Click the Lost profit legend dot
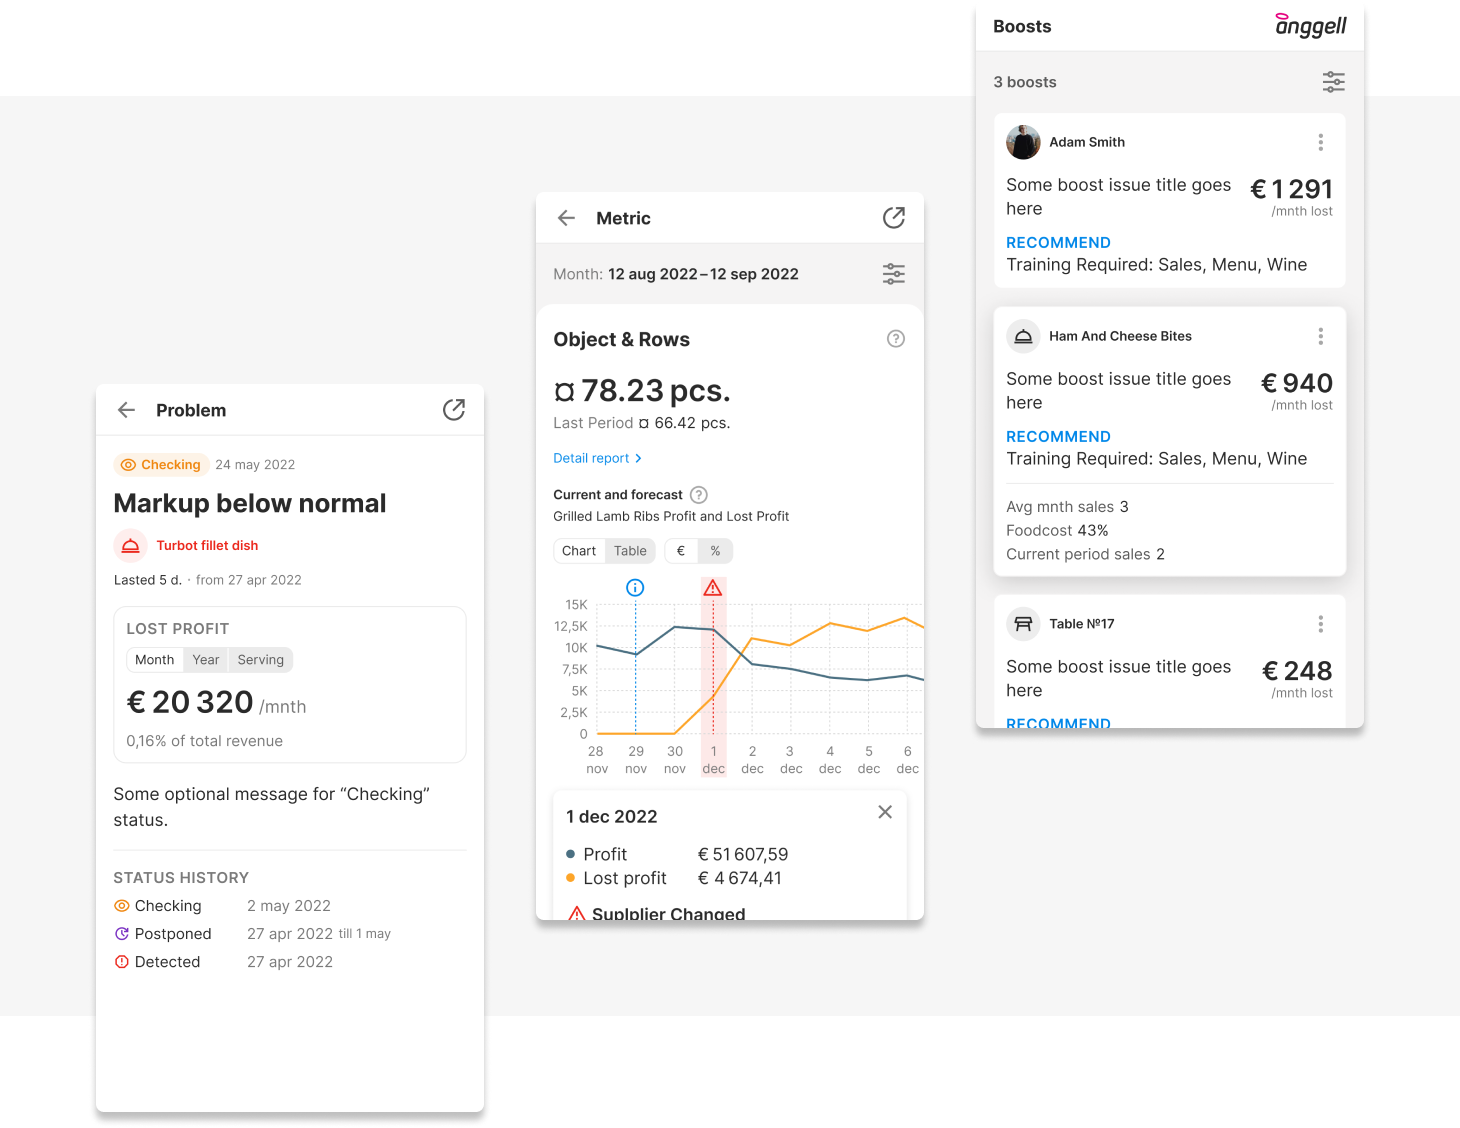Screen dimensions: 1460x1128 coord(570,878)
